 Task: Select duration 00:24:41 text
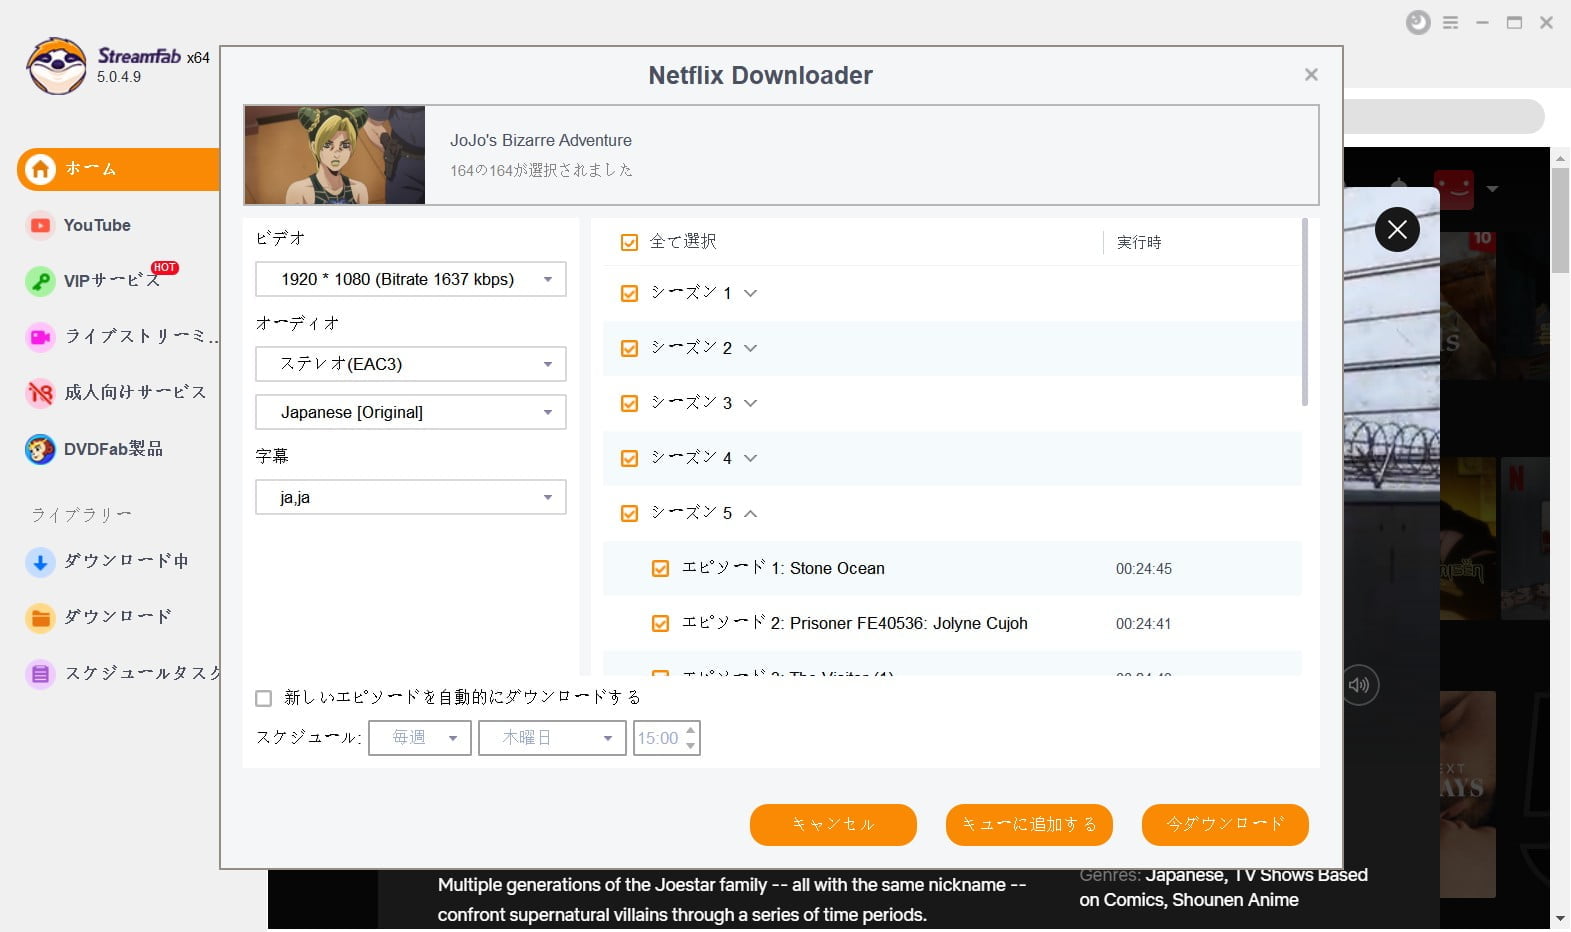point(1144,624)
